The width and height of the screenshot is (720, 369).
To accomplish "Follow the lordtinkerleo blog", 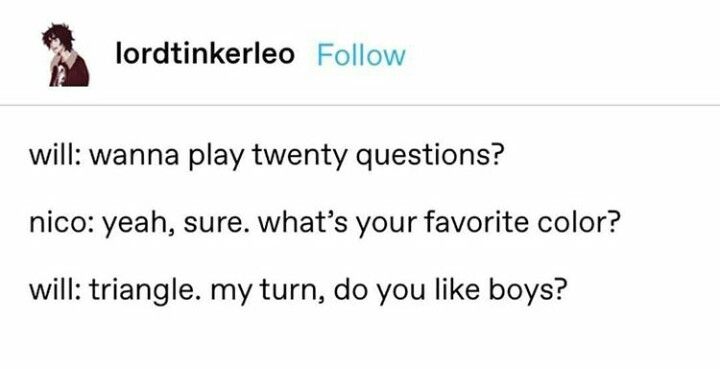I will pos(361,56).
